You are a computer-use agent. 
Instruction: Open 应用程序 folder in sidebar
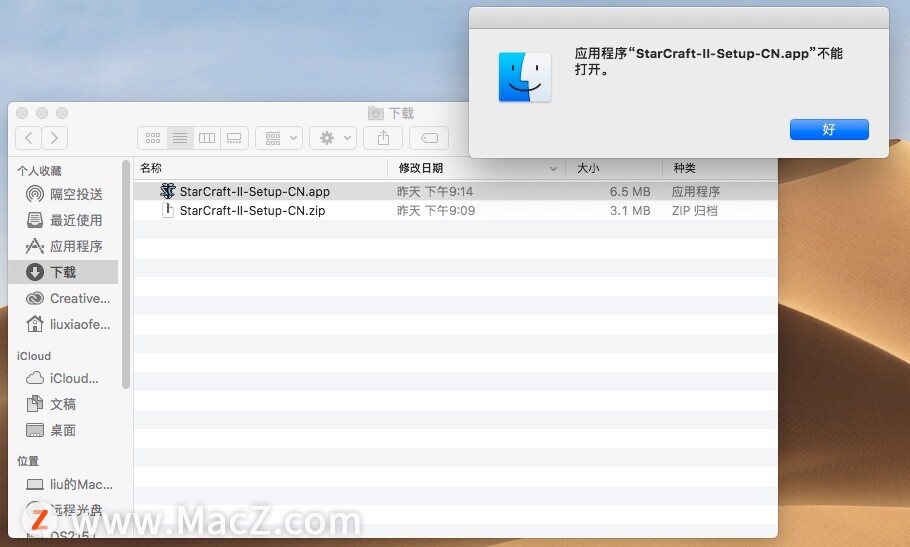click(65, 246)
